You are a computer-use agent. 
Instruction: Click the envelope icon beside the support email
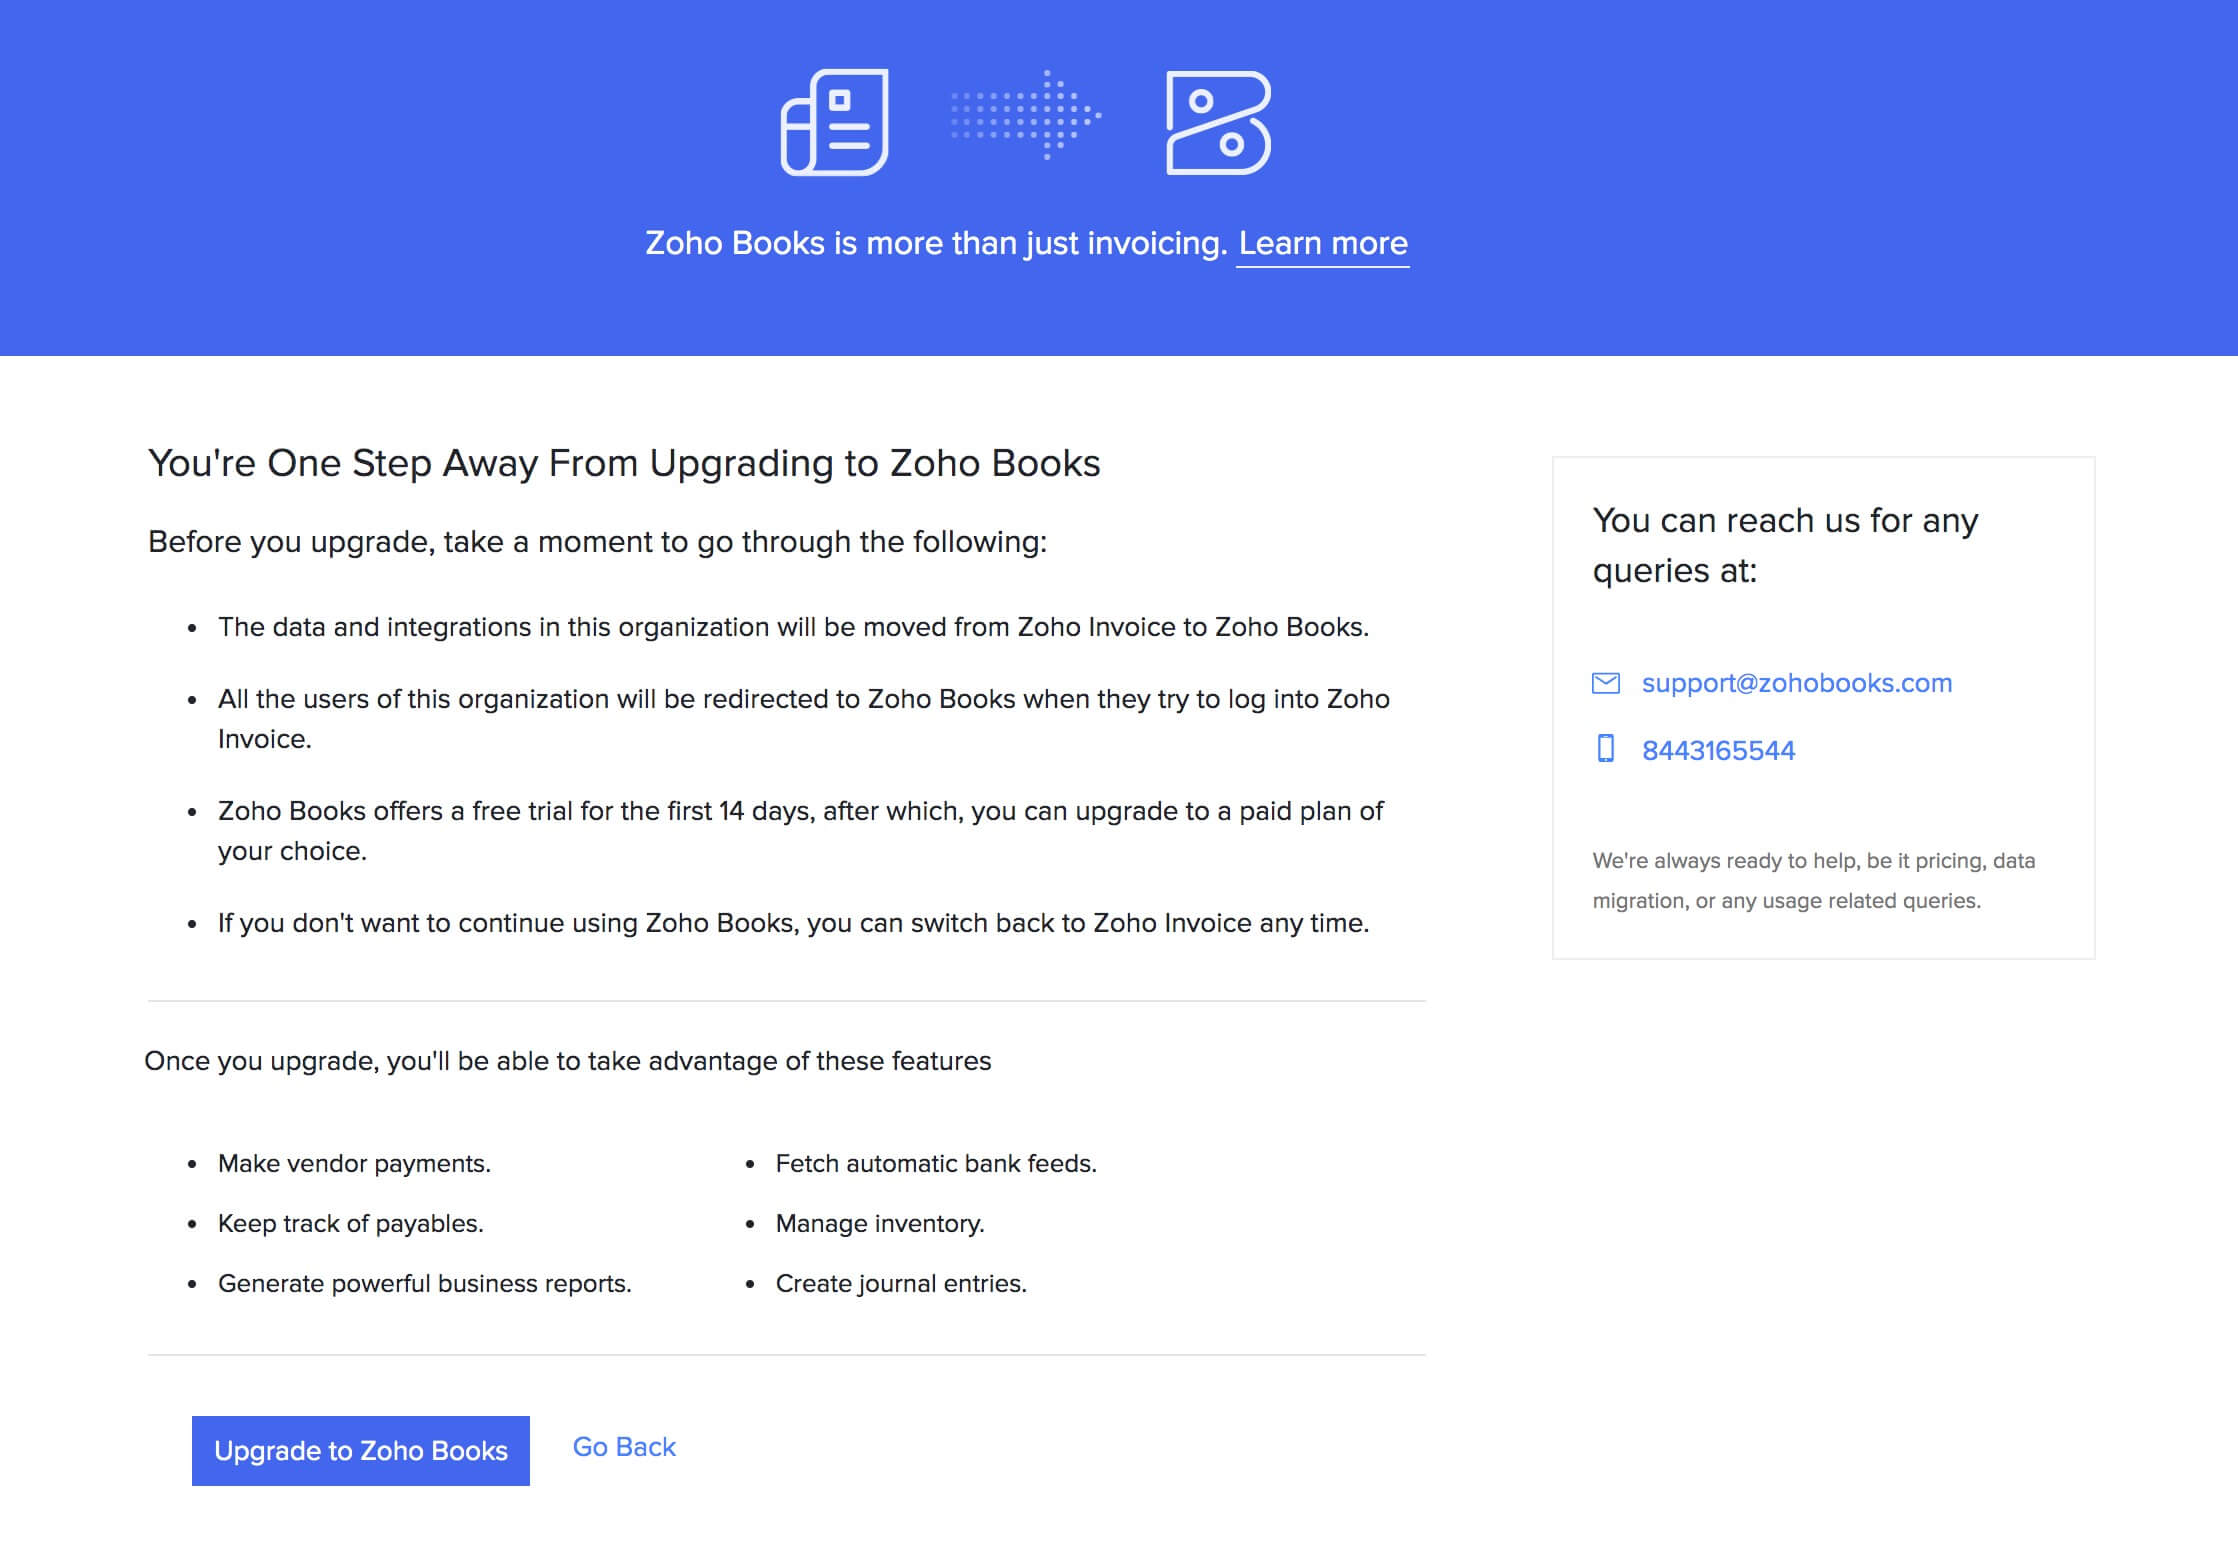(1607, 683)
